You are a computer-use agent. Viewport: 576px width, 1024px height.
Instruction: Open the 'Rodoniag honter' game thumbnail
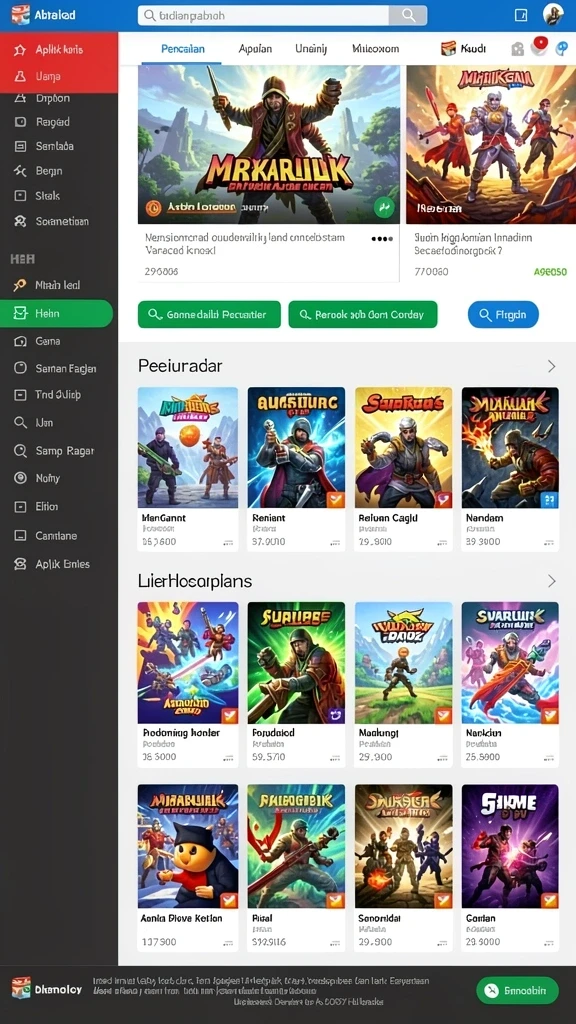188,663
